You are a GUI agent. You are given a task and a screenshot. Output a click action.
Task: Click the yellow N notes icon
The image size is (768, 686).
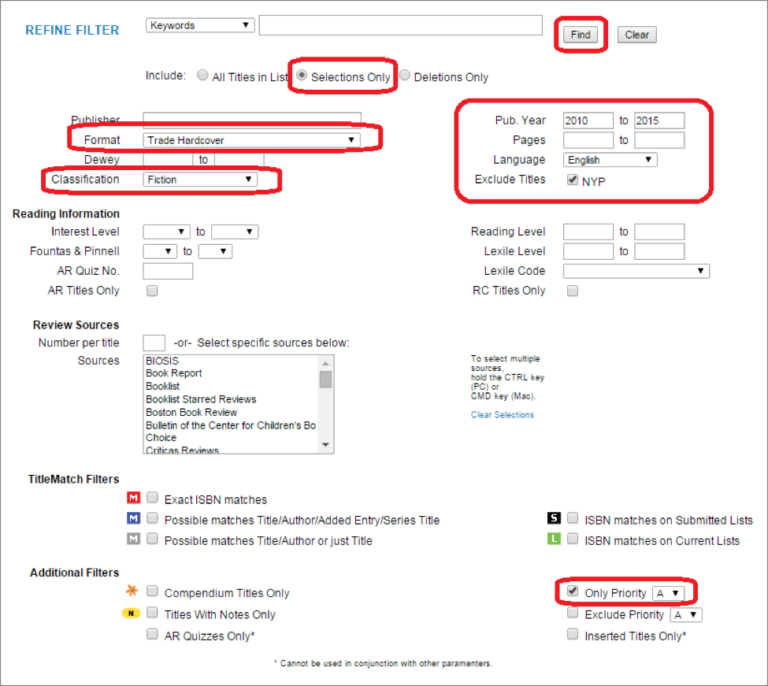coord(132,614)
